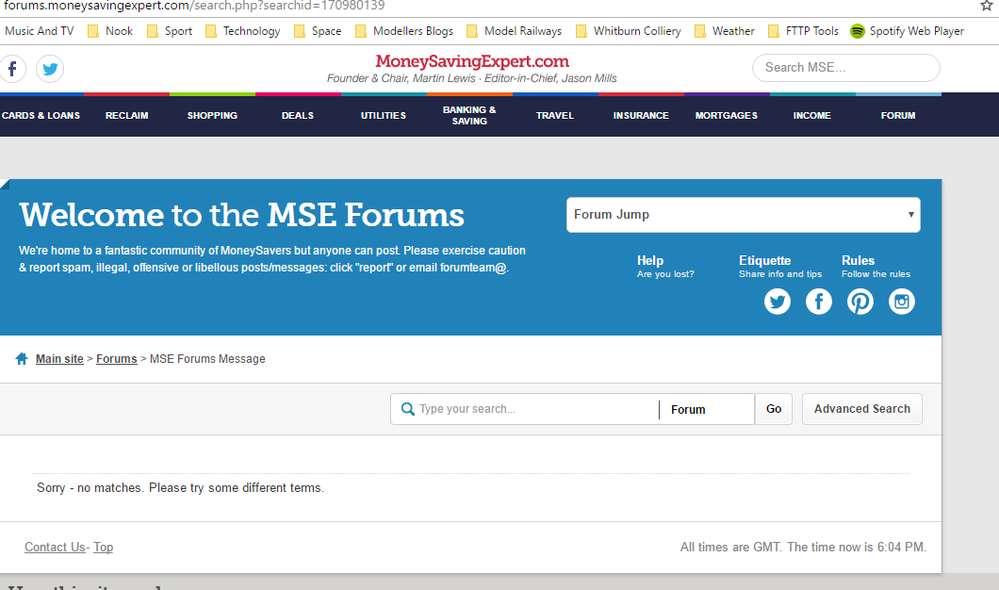This screenshot has height=590, width=999.
Task: Follow the Contact Us link
Action: [55, 547]
